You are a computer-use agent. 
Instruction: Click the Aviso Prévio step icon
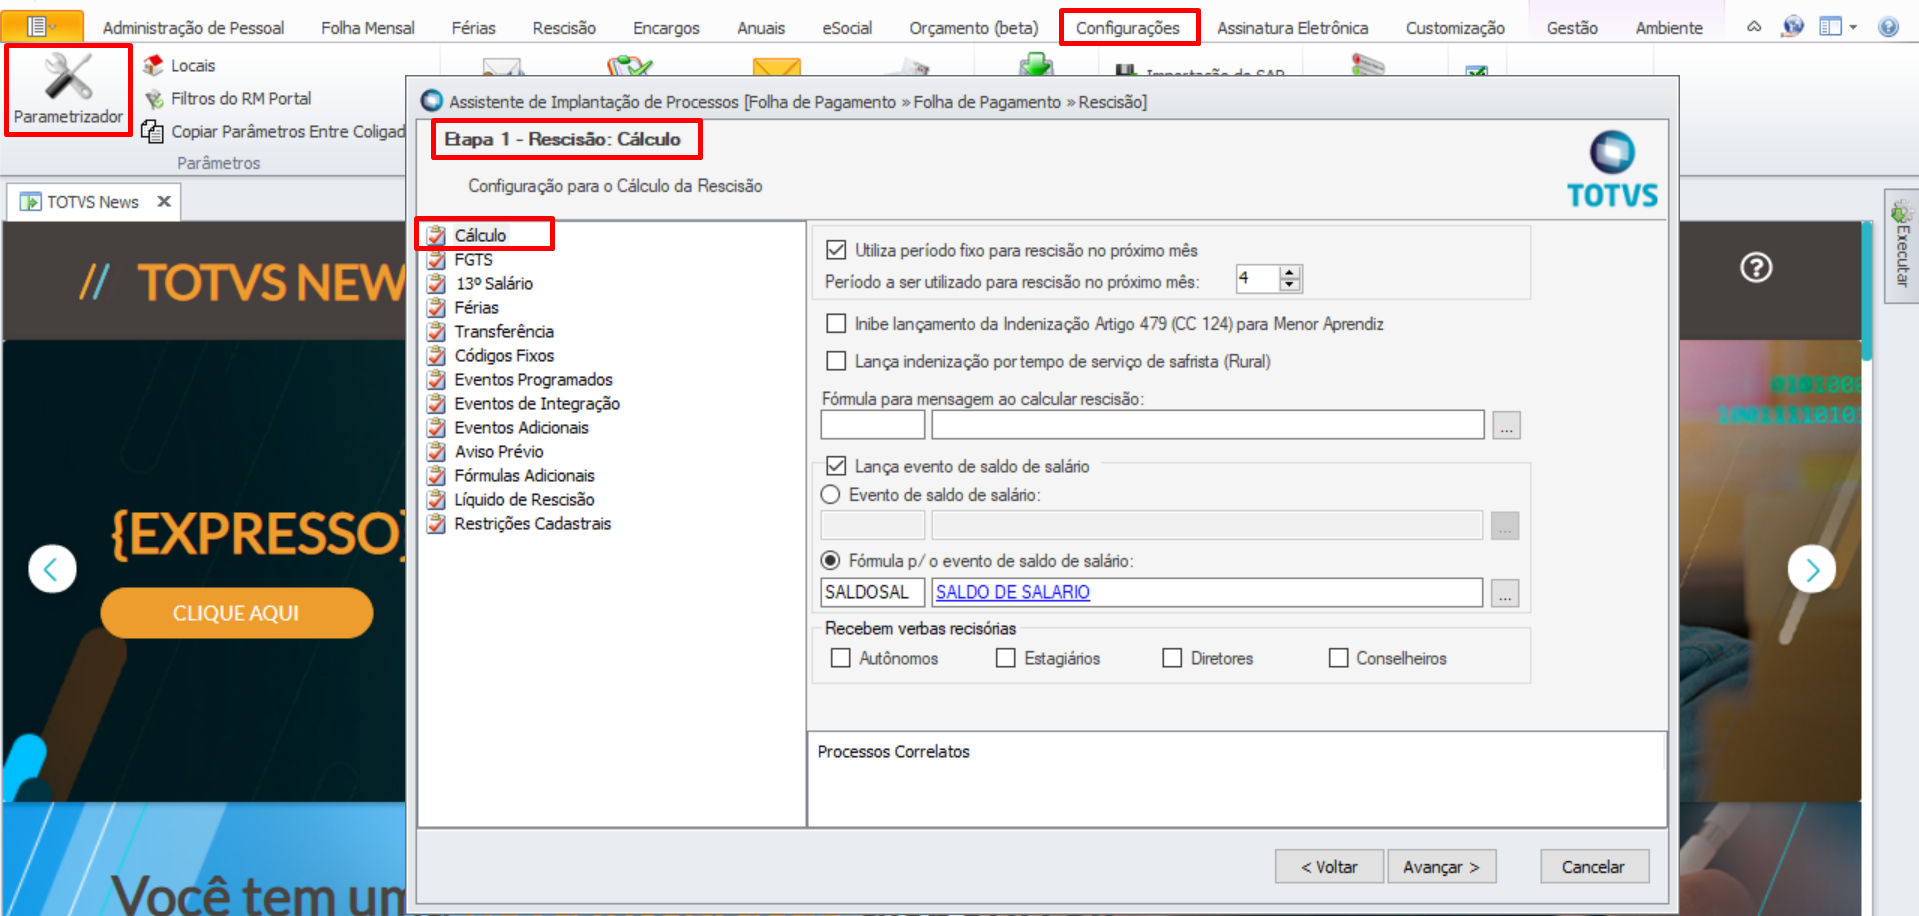click(436, 452)
